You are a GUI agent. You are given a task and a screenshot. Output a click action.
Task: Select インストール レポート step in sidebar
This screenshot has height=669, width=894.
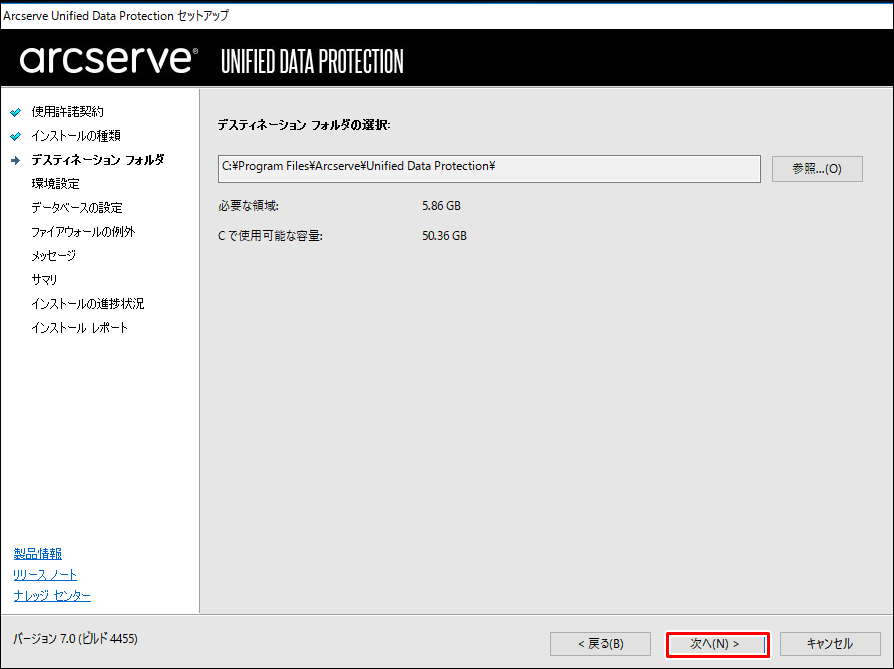click(x=79, y=327)
